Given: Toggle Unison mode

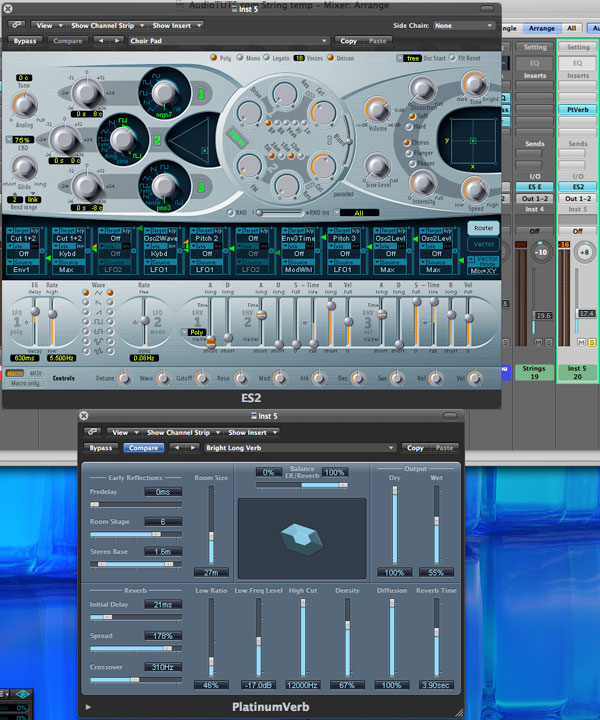Looking at the screenshot, I should [331, 58].
